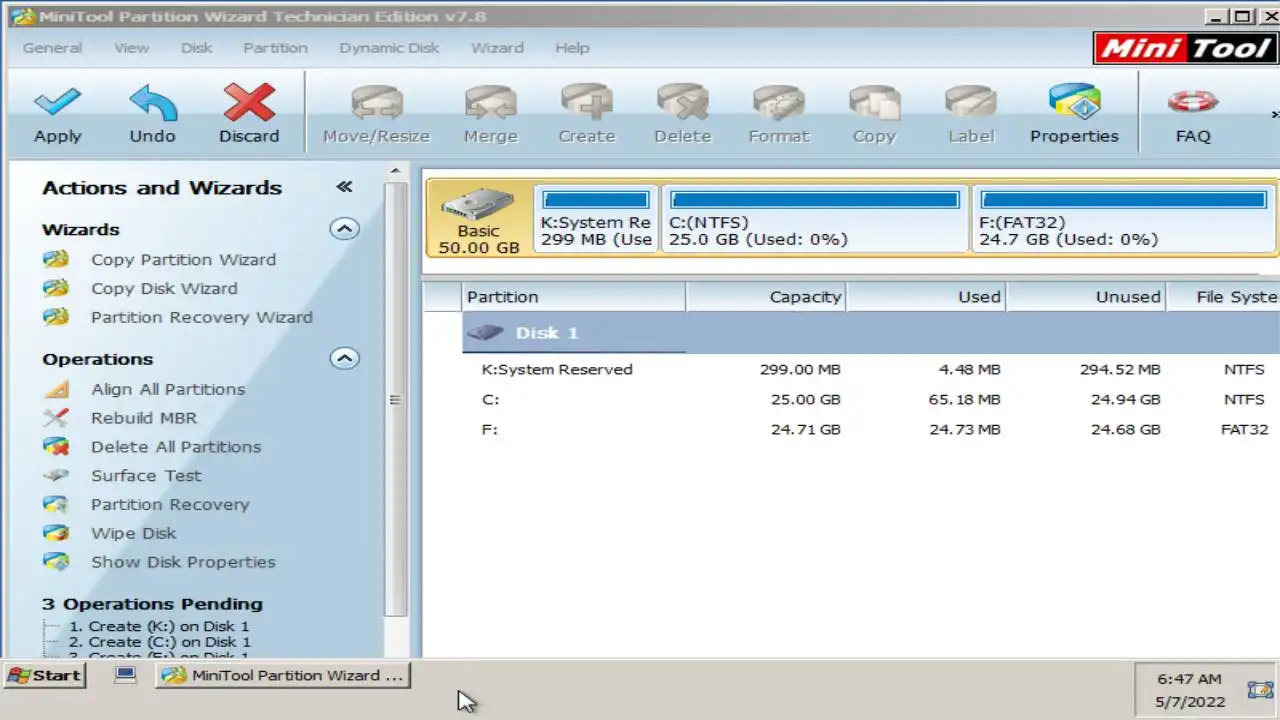Viewport: 1280px width, 720px height.
Task: Collapse the Wizards section
Action: 344,229
